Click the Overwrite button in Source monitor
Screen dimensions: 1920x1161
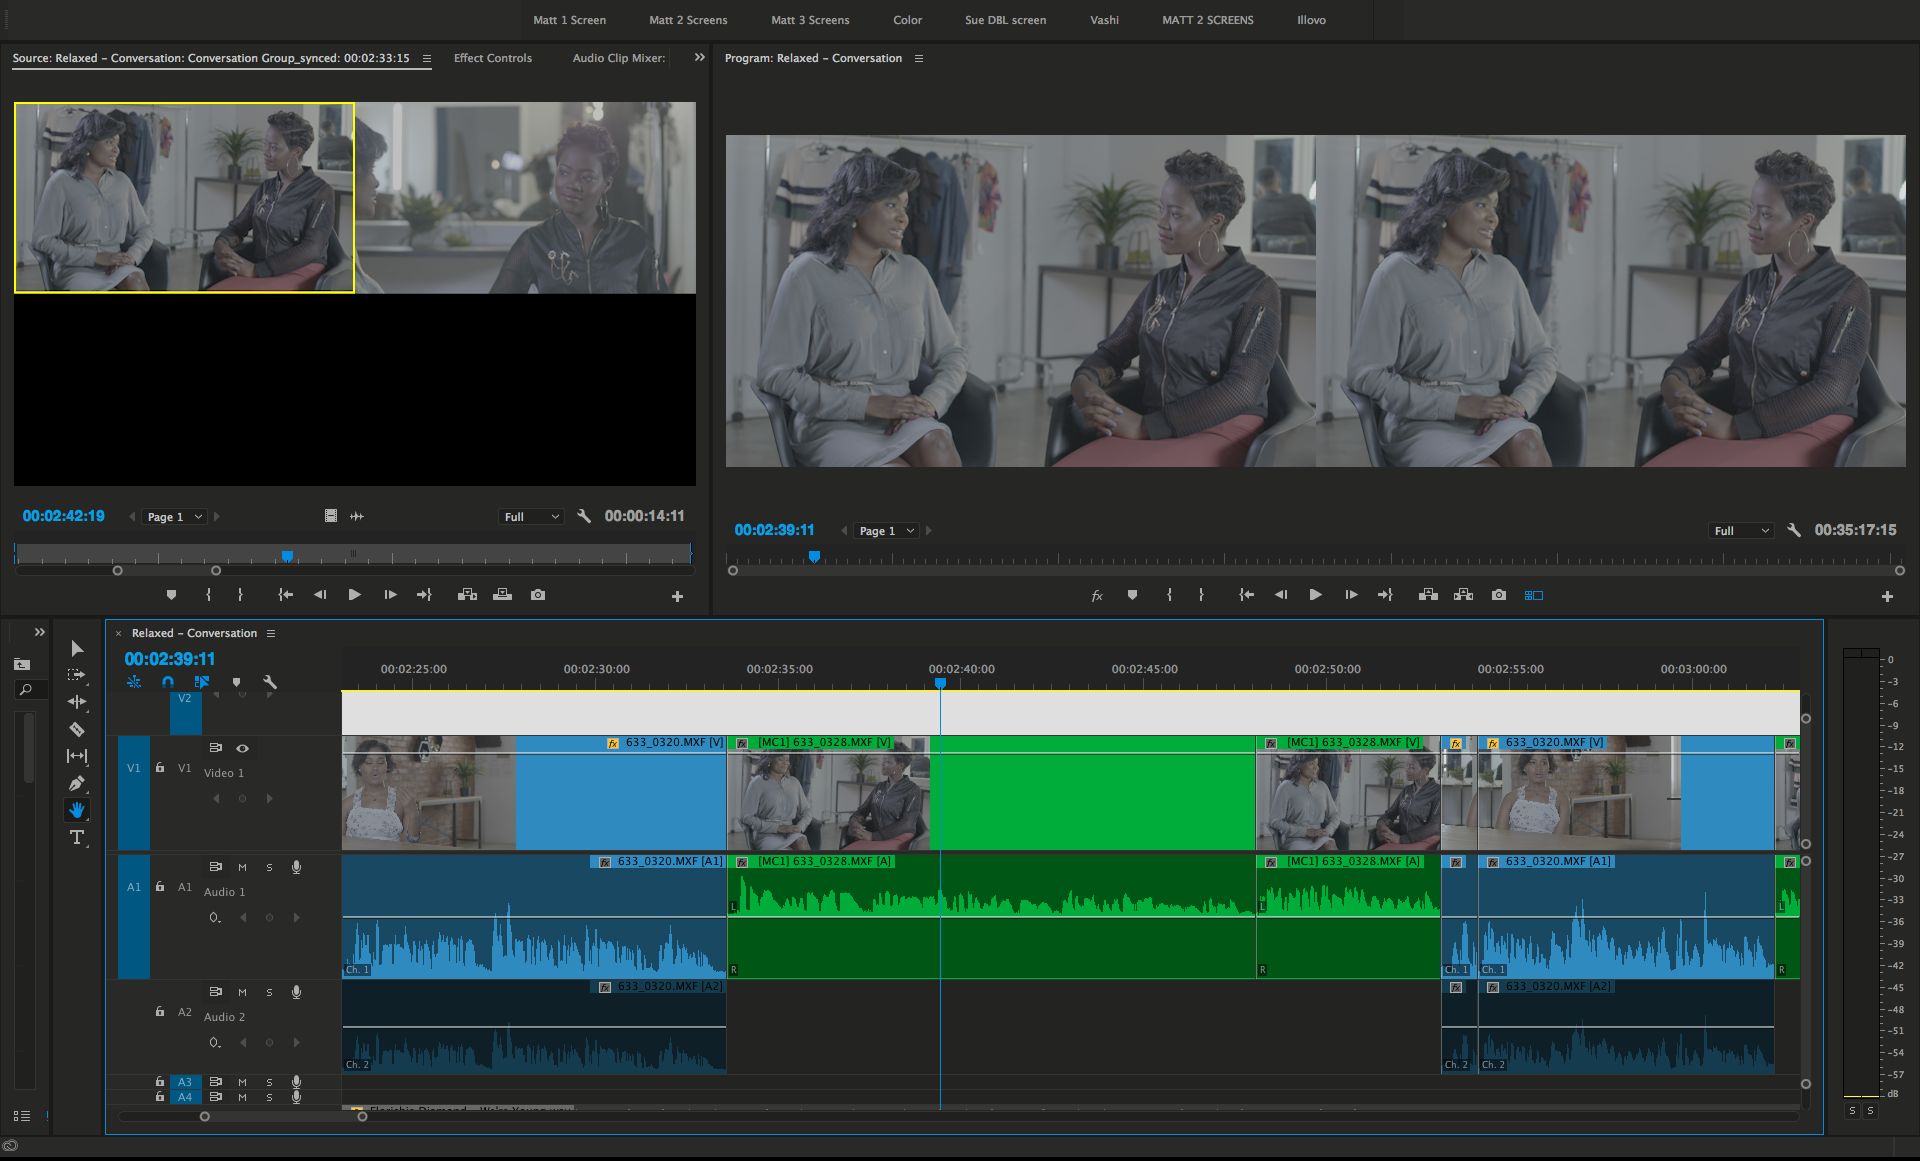point(503,595)
